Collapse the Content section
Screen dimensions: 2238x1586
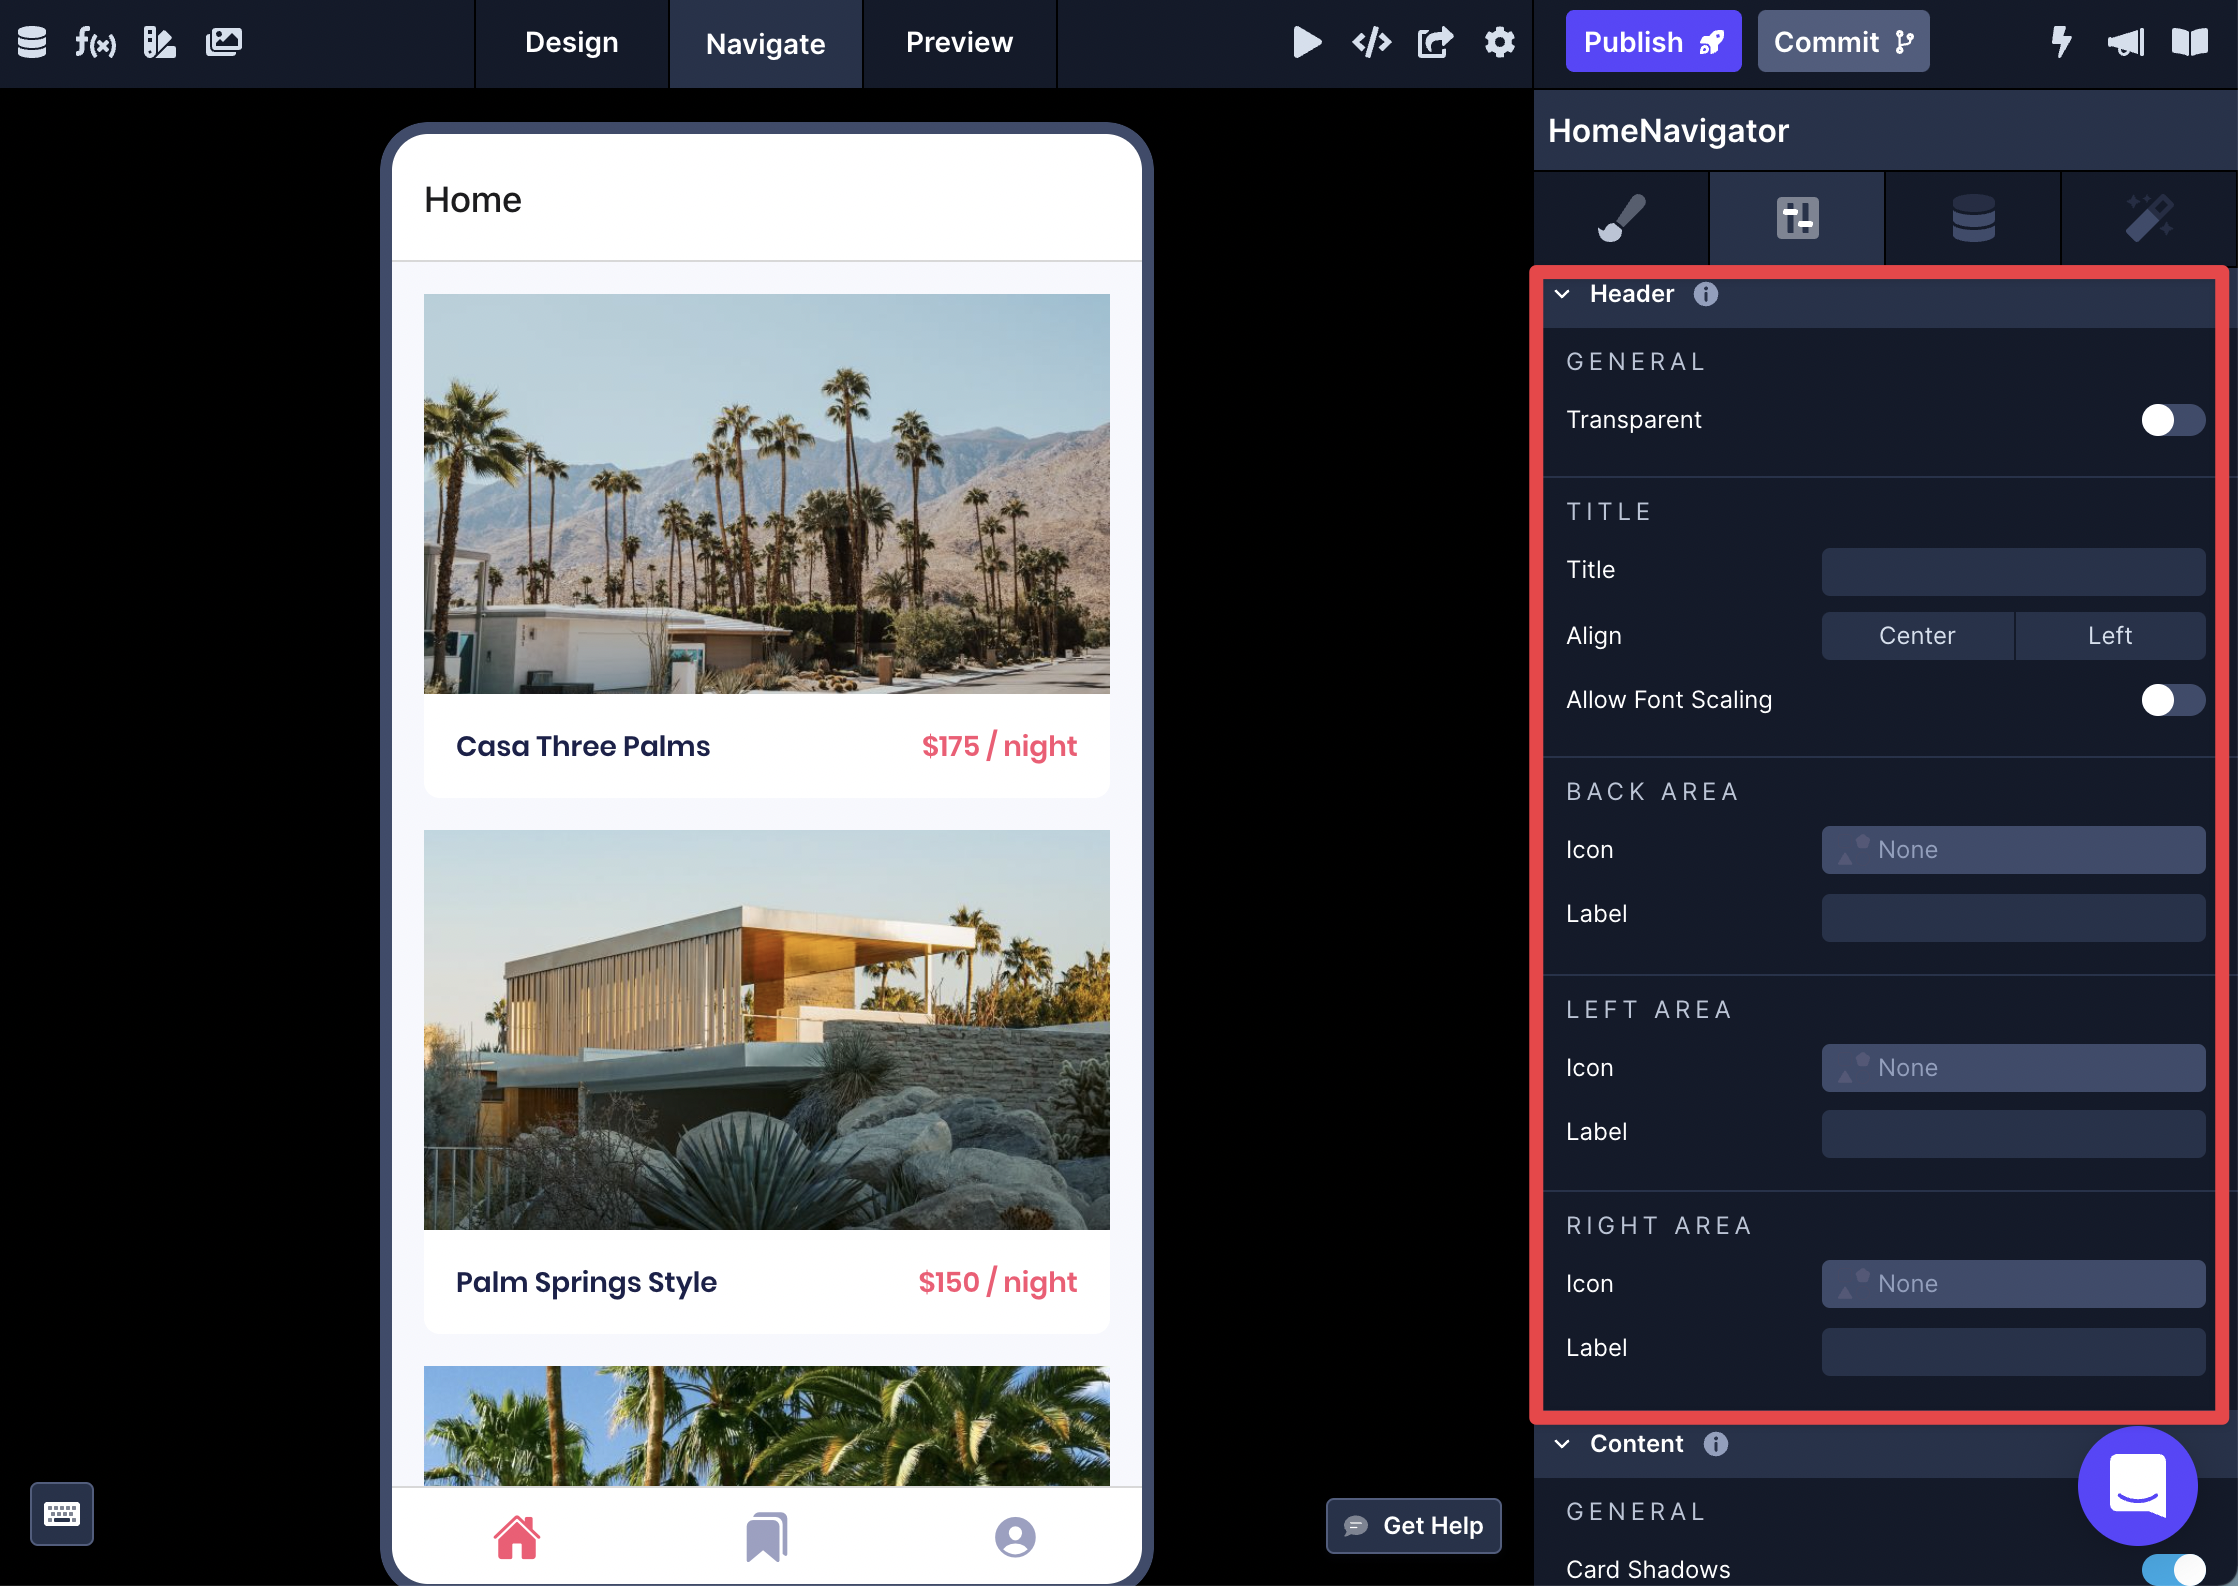pos(1562,1444)
